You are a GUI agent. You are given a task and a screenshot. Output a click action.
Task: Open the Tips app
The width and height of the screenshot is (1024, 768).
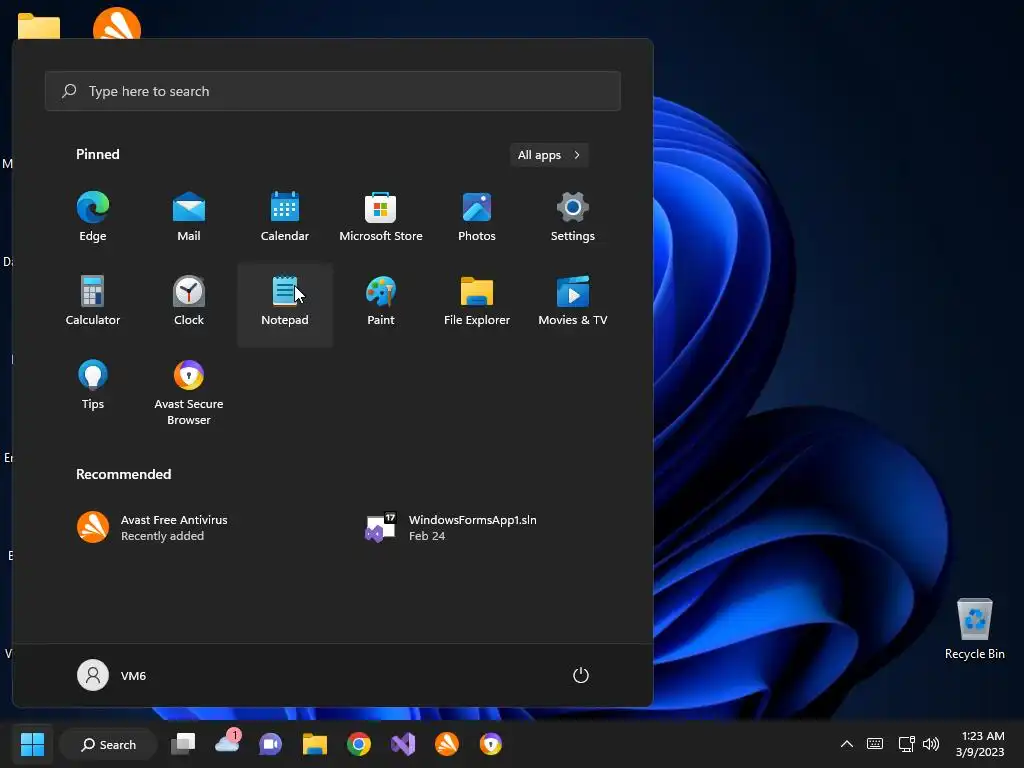[x=93, y=385]
